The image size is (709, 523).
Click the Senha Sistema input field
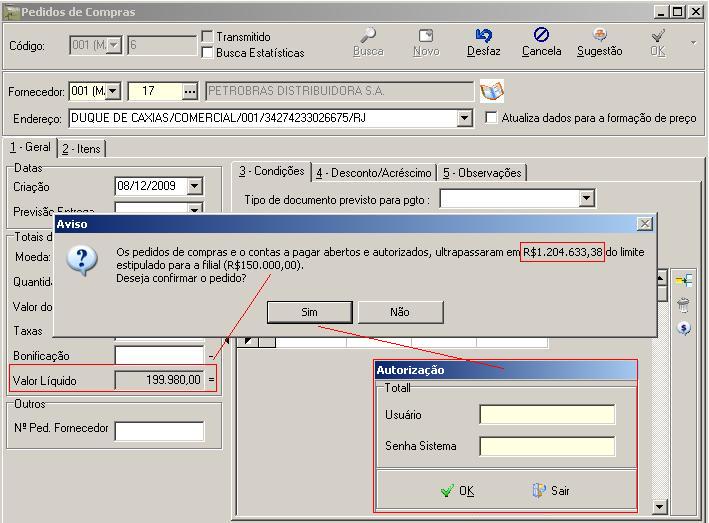pos(547,447)
